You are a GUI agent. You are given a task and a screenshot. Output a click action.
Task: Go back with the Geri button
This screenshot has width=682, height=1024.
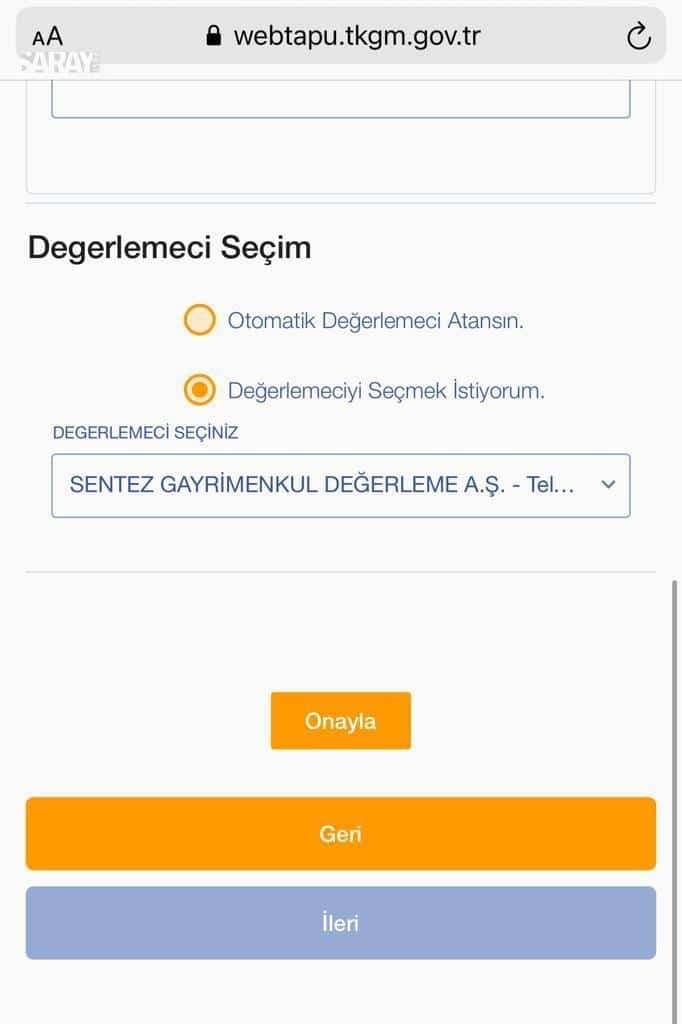[x=341, y=833]
